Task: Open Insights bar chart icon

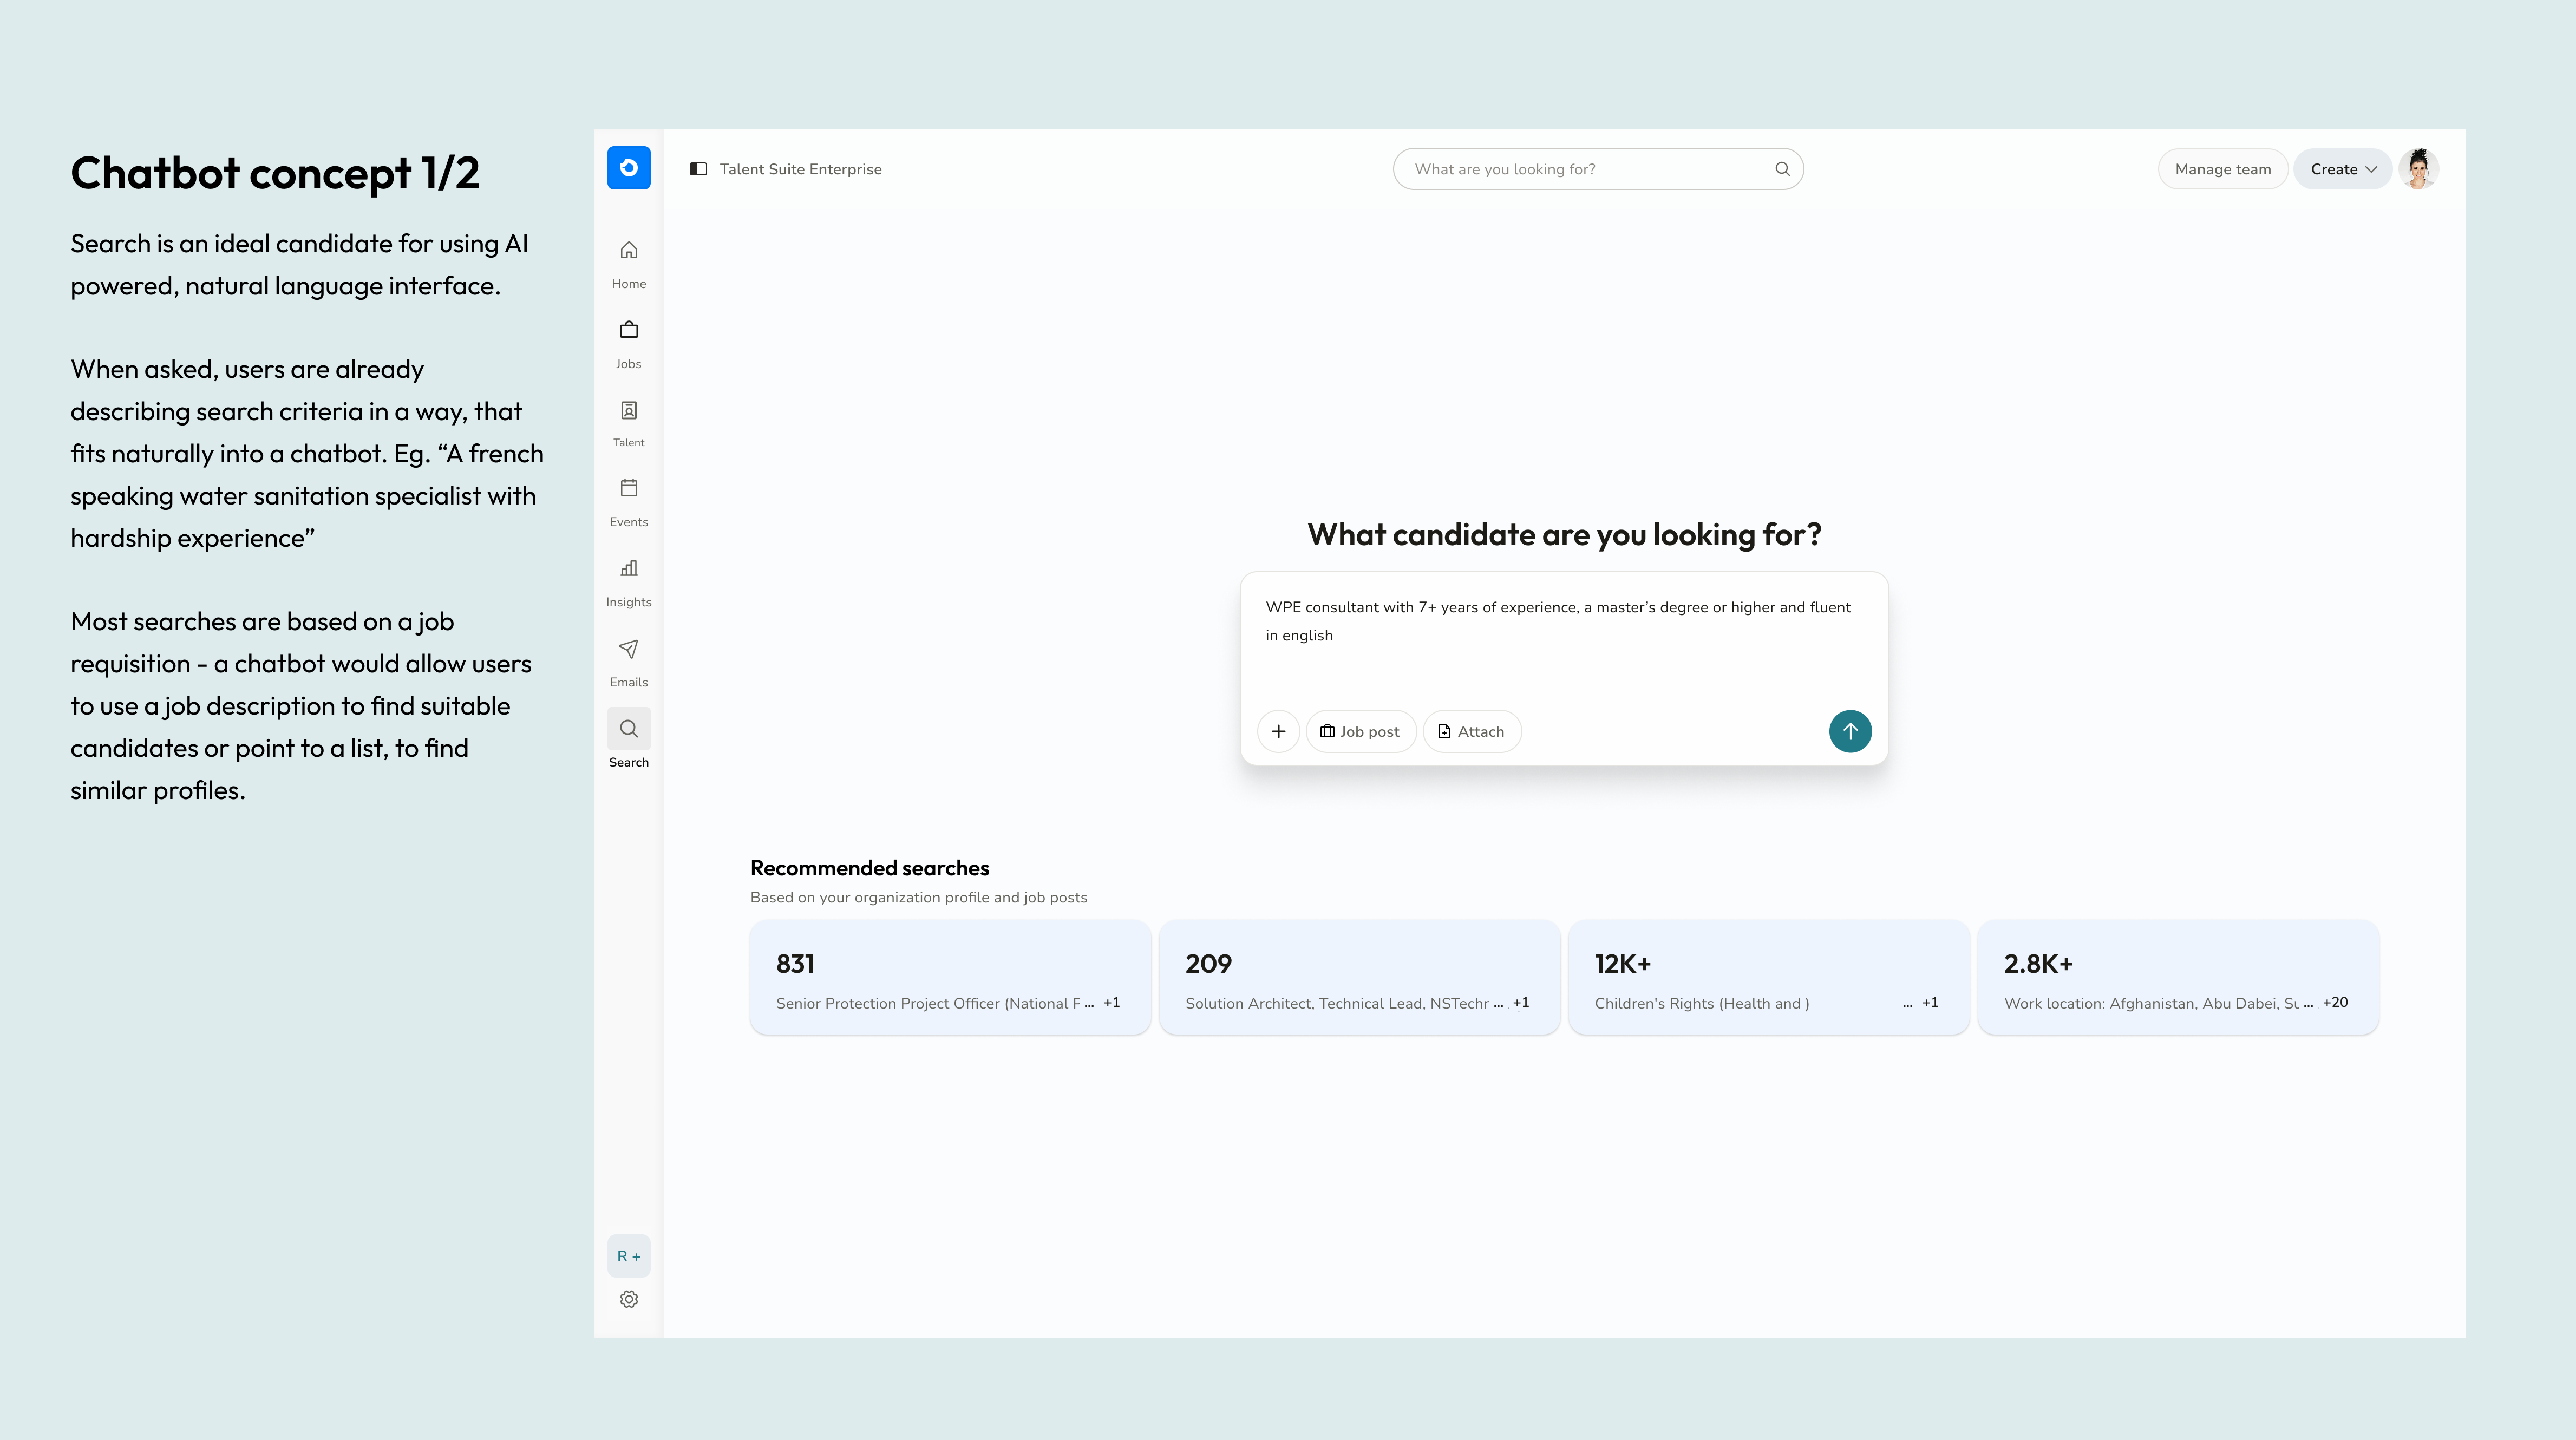Action: 628,569
